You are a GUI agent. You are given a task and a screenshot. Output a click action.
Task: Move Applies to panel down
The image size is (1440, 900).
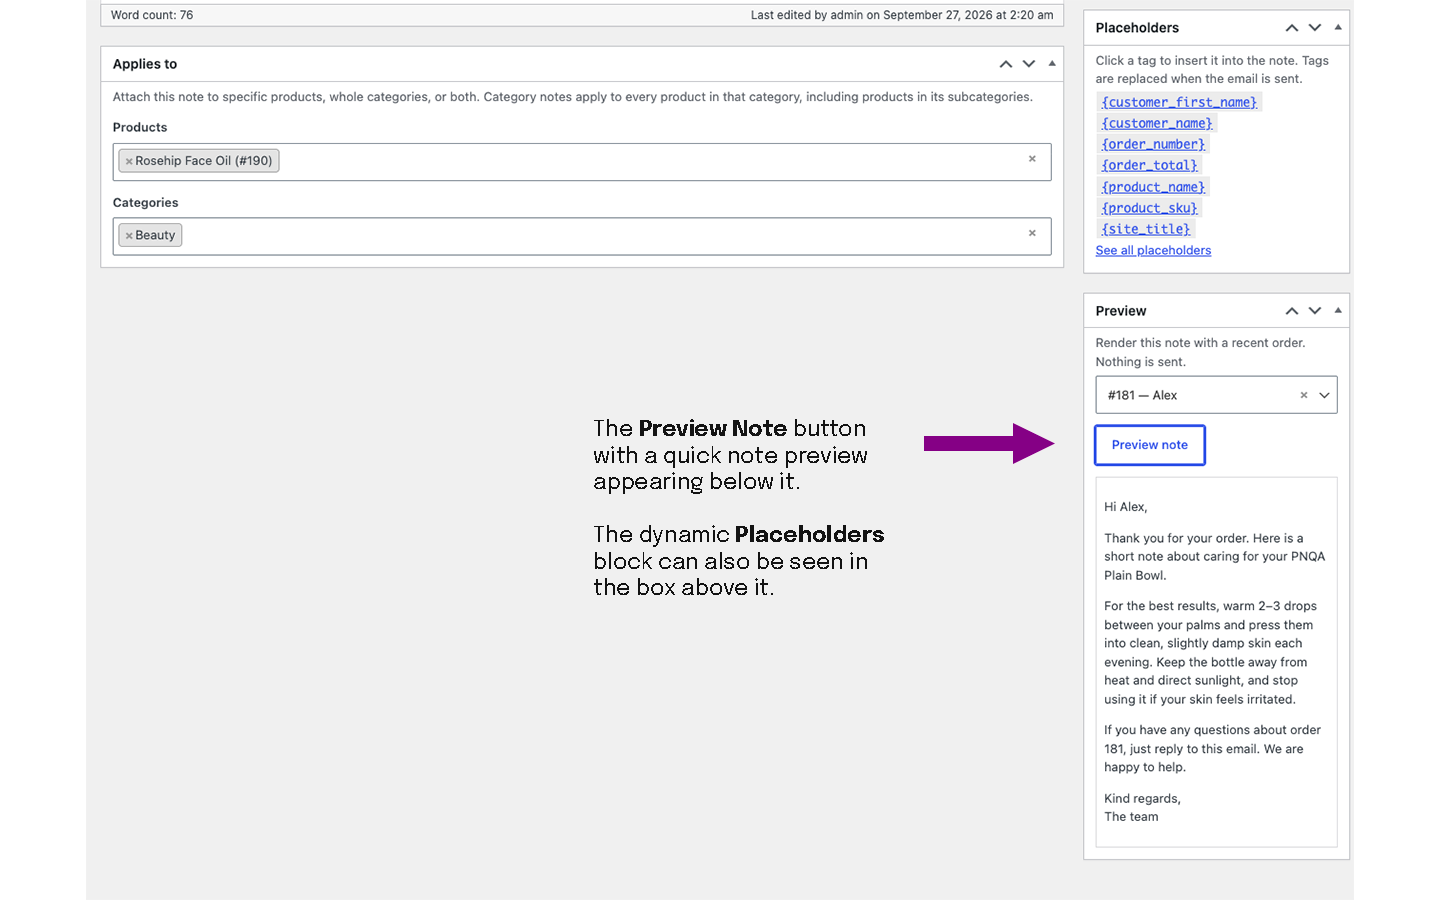point(1029,64)
